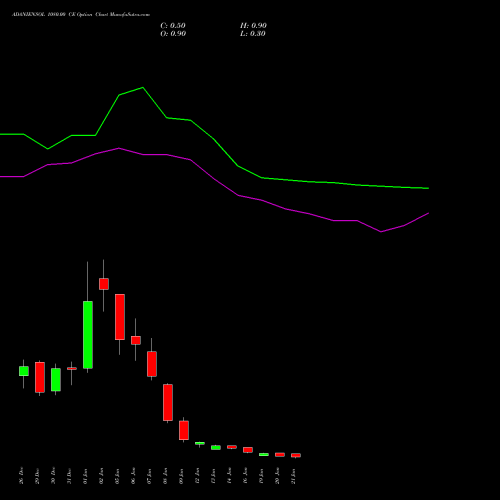Select the green candle for 30 Dec
The height and width of the screenshot is (500, 500).
[x=56, y=380]
